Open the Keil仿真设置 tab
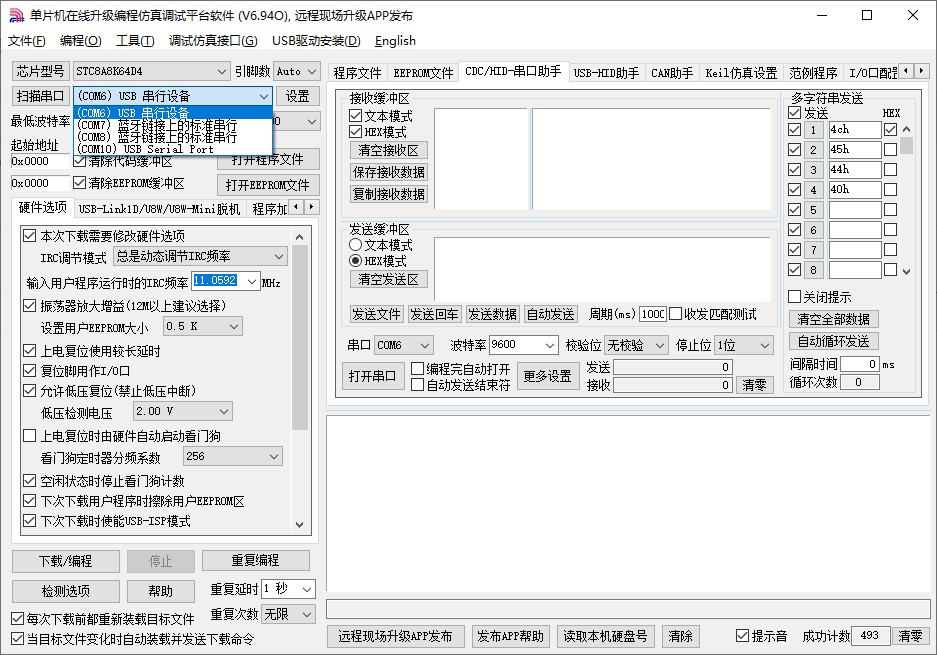 741,73
